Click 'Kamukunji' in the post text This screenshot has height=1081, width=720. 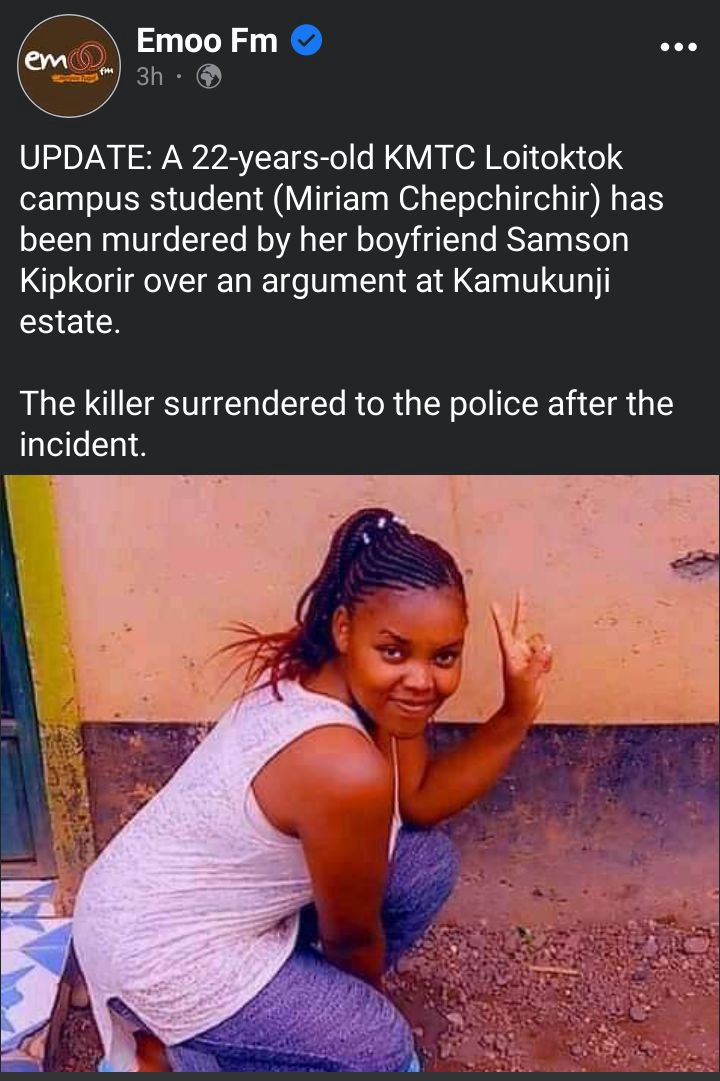point(531,281)
